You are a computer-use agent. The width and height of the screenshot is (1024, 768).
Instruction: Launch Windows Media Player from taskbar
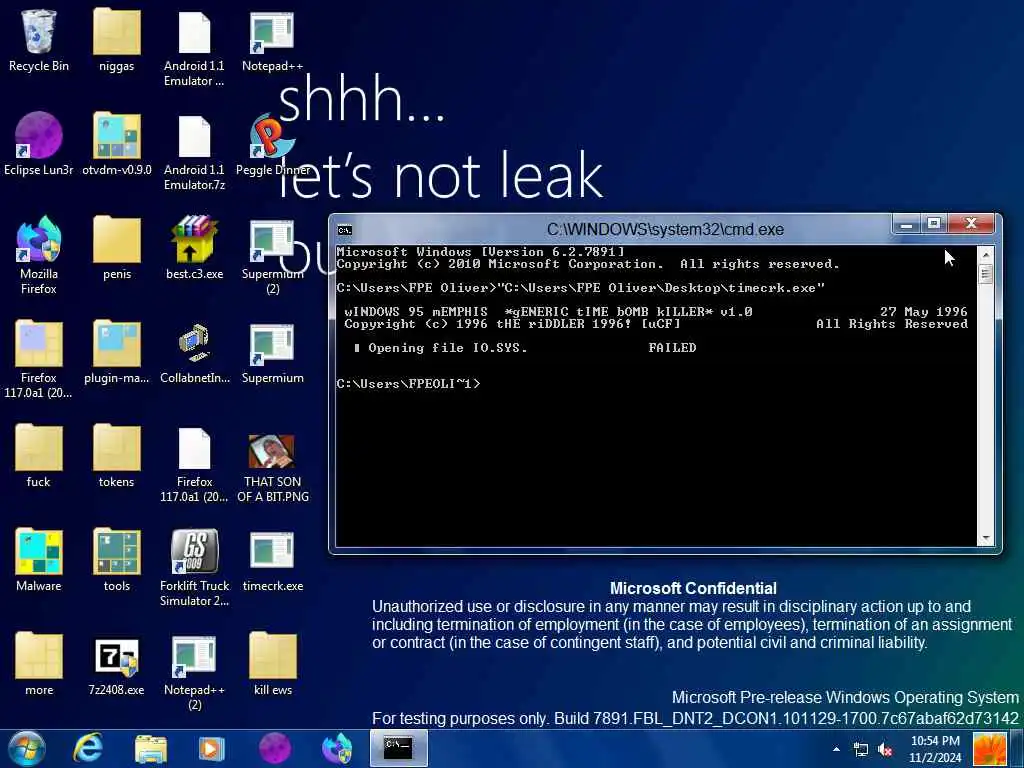pos(212,748)
